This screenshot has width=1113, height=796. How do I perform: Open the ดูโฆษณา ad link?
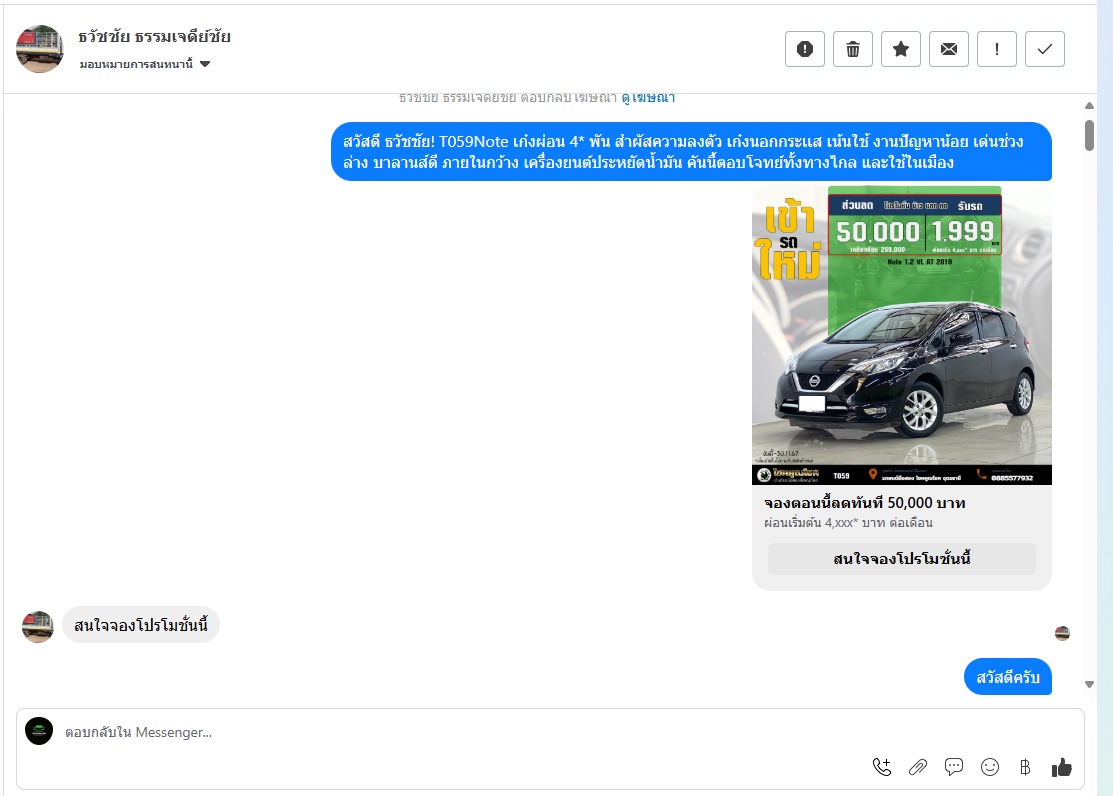click(648, 97)
